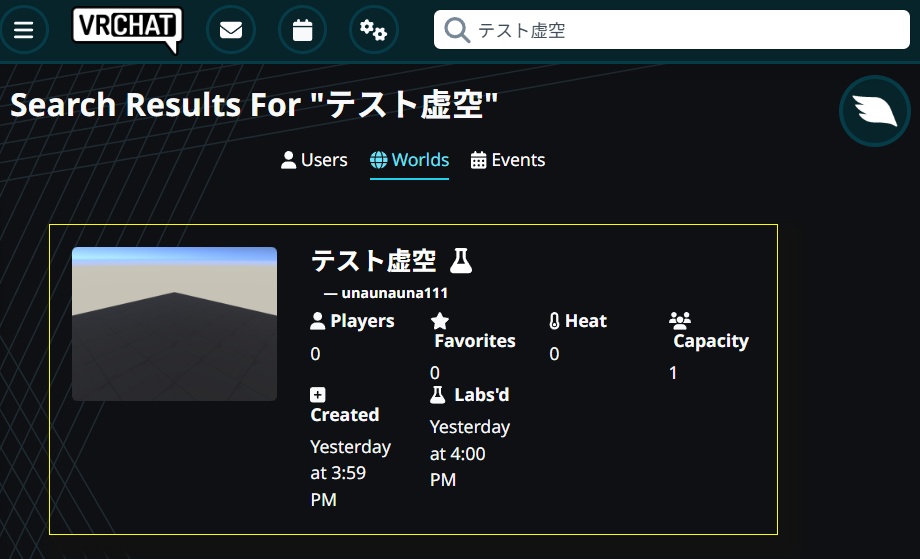Switch to the Users tab

tap(314, 160)
